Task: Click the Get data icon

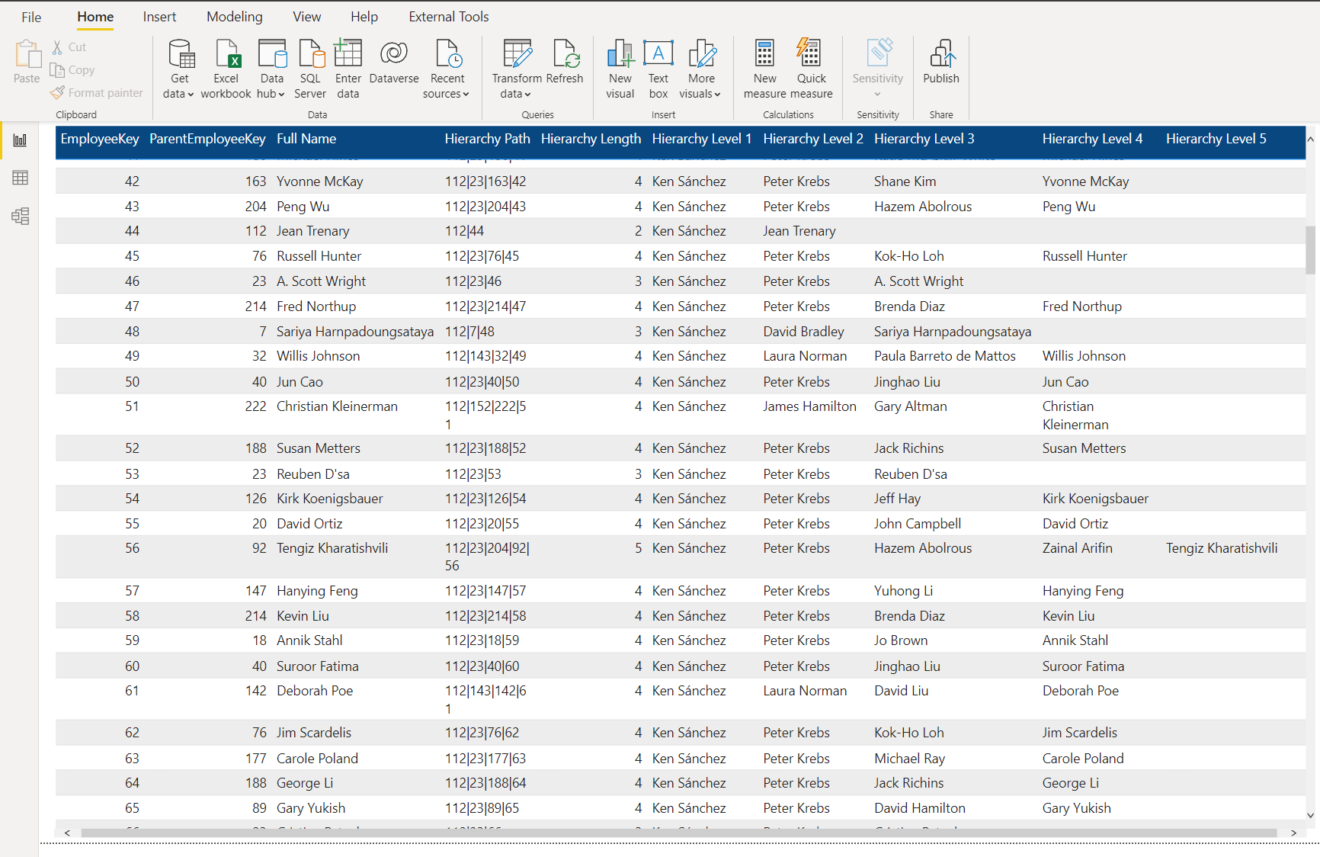Action: [180, 56]
